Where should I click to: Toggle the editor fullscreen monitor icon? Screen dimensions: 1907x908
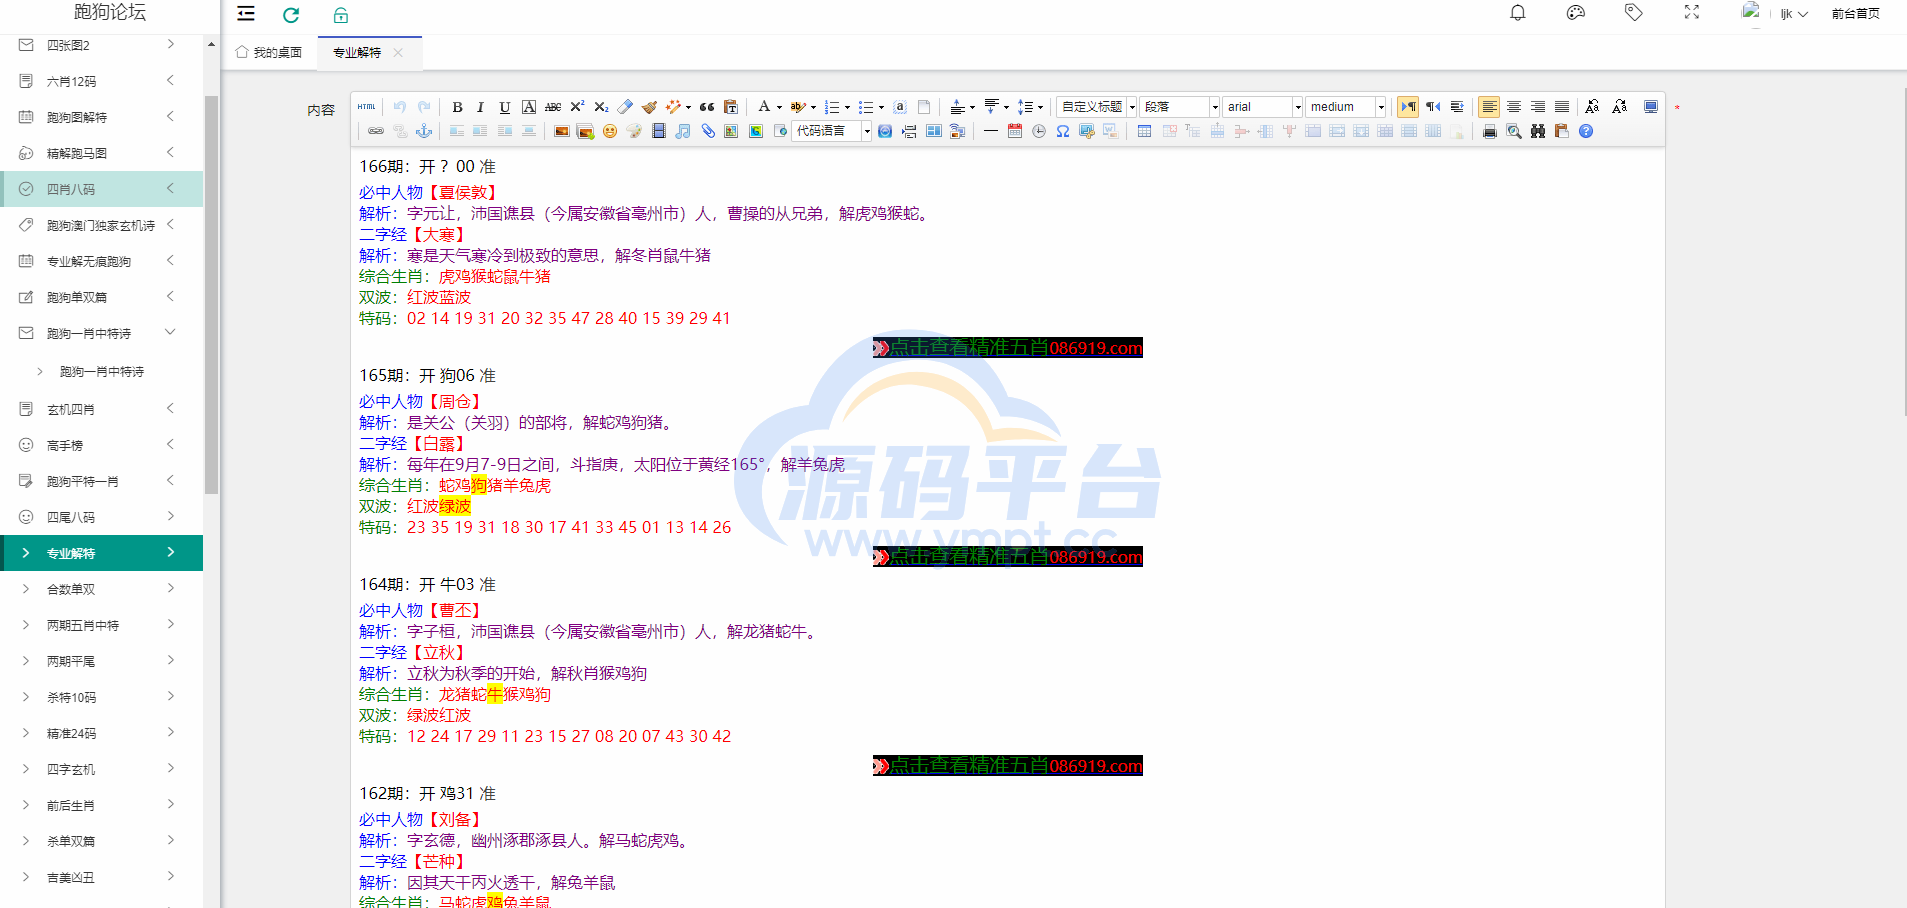click(1651, 107)
